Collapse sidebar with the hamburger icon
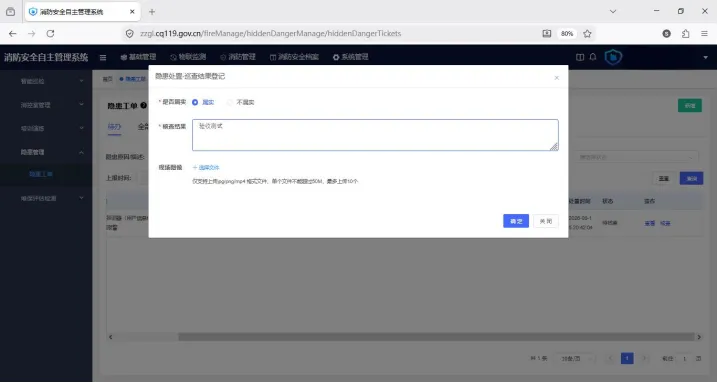Image resolution: width=718 pixels, height=383 pixels. click(x=103, y=57)
